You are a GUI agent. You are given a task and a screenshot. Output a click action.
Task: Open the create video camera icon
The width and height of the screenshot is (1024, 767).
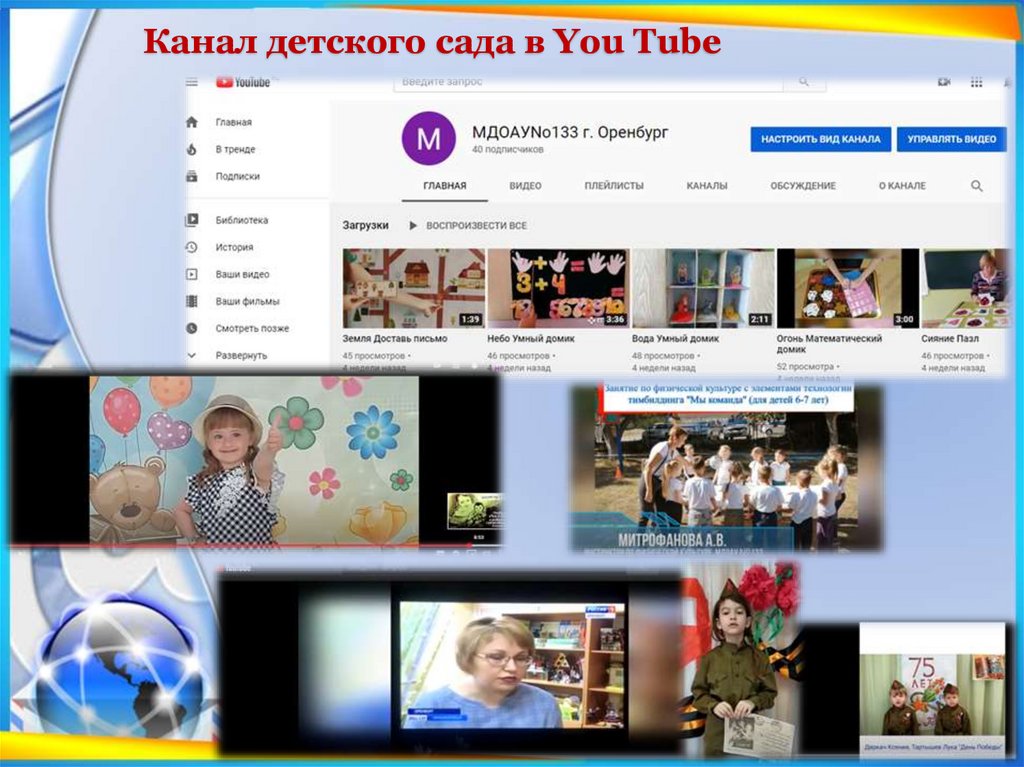coord(944,82)
